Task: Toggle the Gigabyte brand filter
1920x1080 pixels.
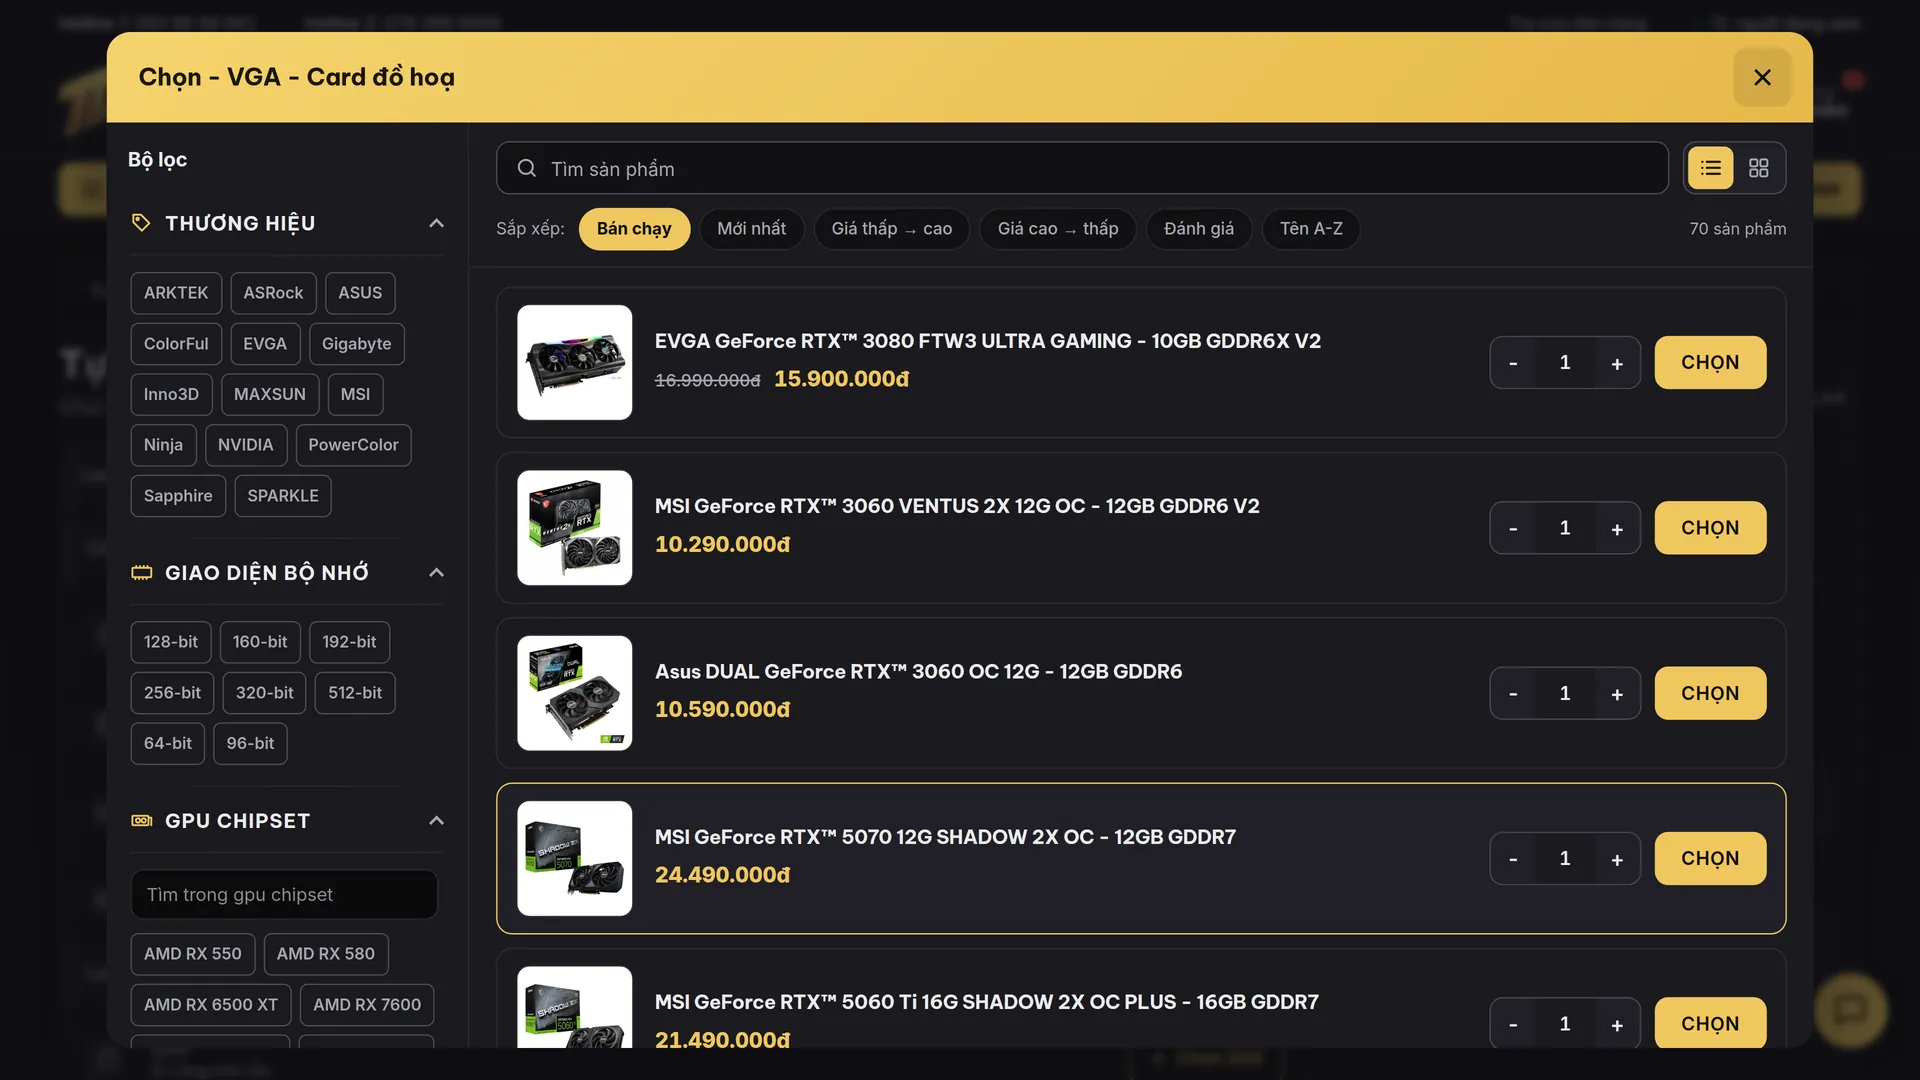Action: [x=357, y=344]
